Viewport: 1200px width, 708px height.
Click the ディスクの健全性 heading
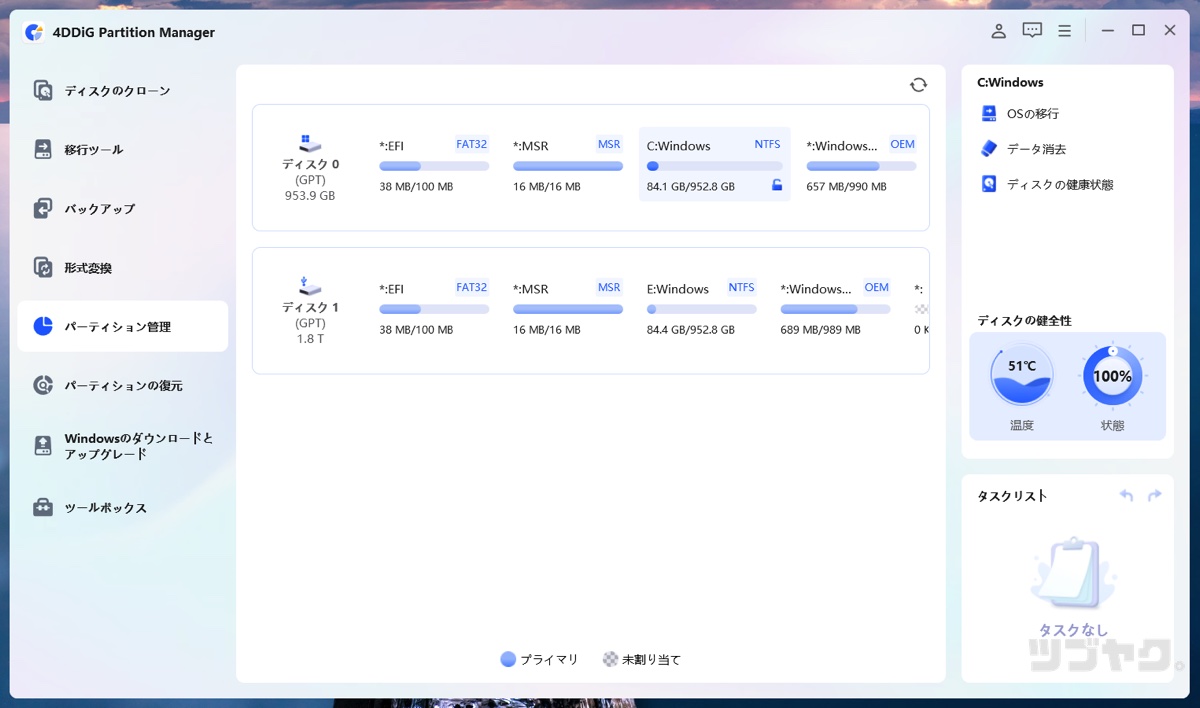tap(1024, 320)
